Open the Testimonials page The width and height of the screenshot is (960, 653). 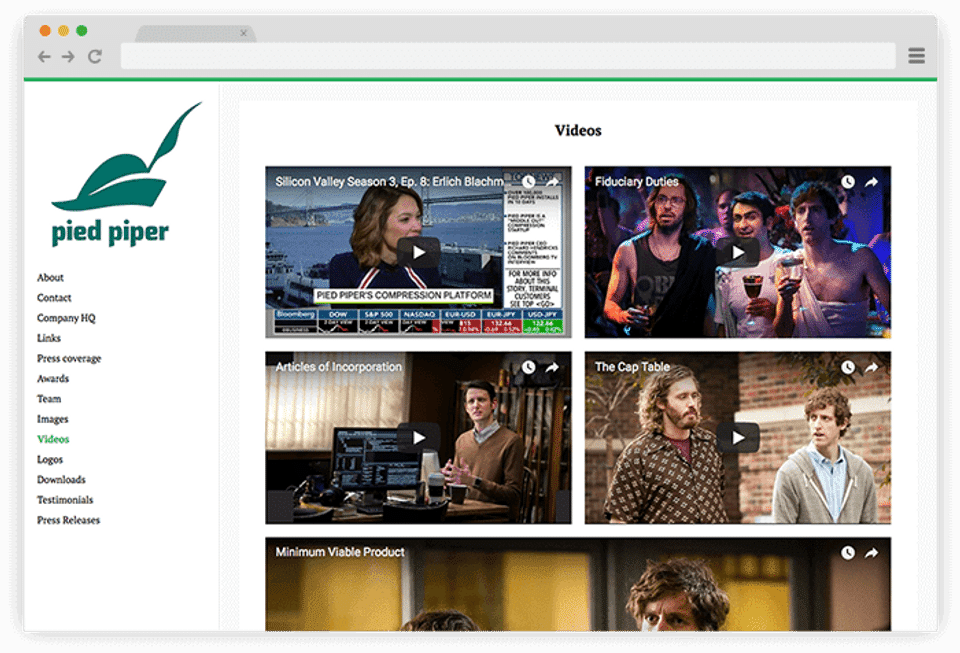point(65,500)
